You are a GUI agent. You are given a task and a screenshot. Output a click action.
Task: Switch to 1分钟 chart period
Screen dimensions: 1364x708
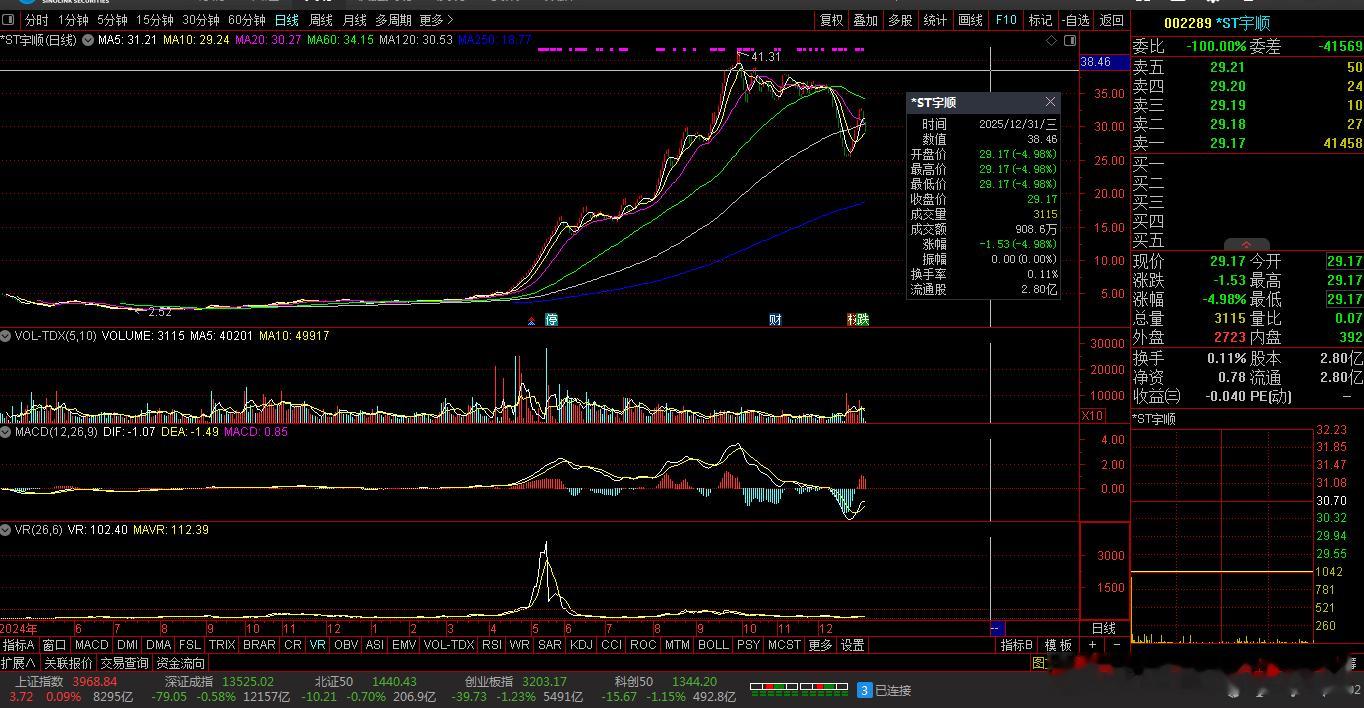click(73, 20)
